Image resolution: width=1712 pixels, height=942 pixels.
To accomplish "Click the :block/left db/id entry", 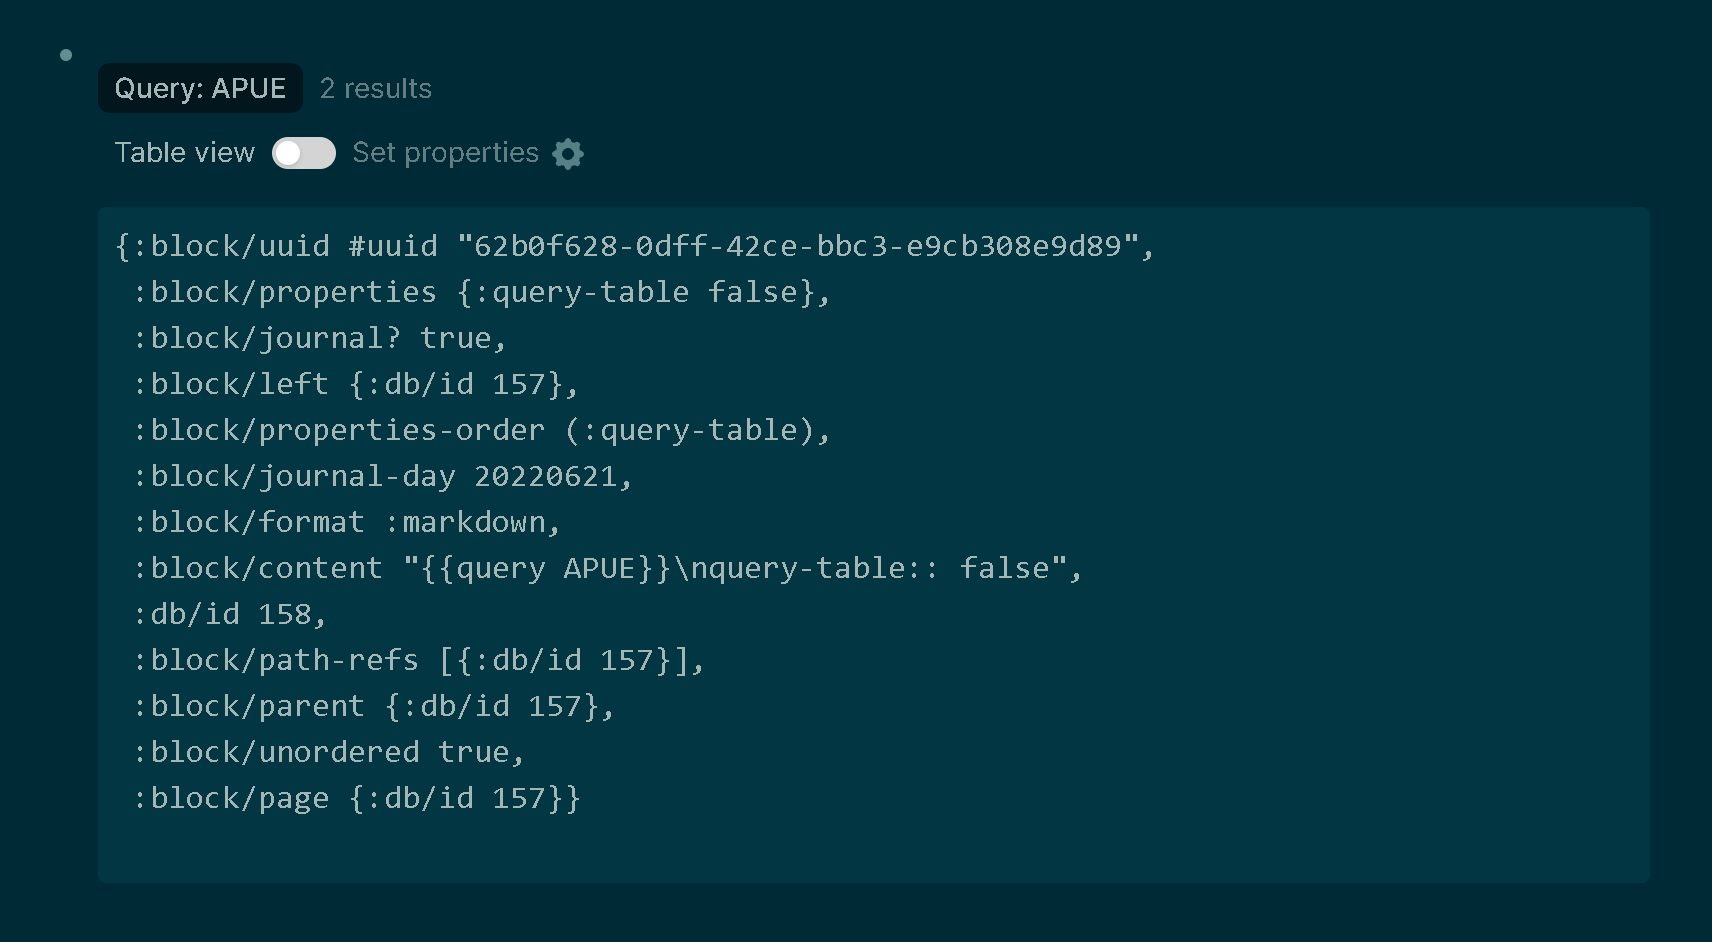I will pyautogui.click(x=355, y=384).
